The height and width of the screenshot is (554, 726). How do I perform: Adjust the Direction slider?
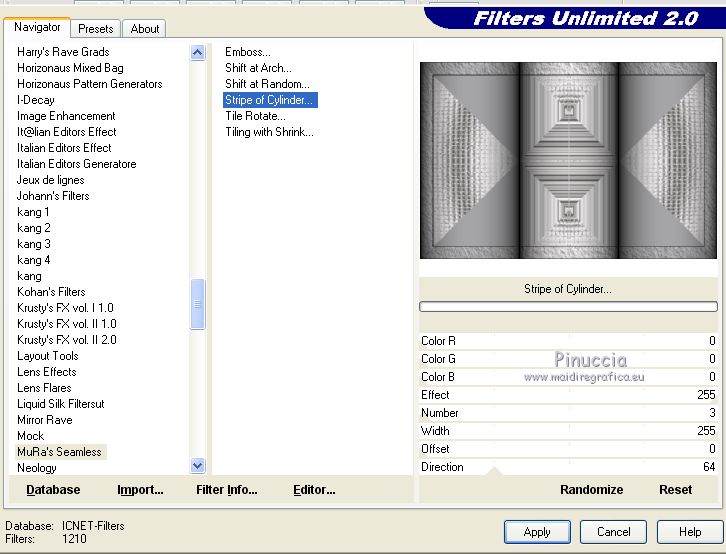568,467
